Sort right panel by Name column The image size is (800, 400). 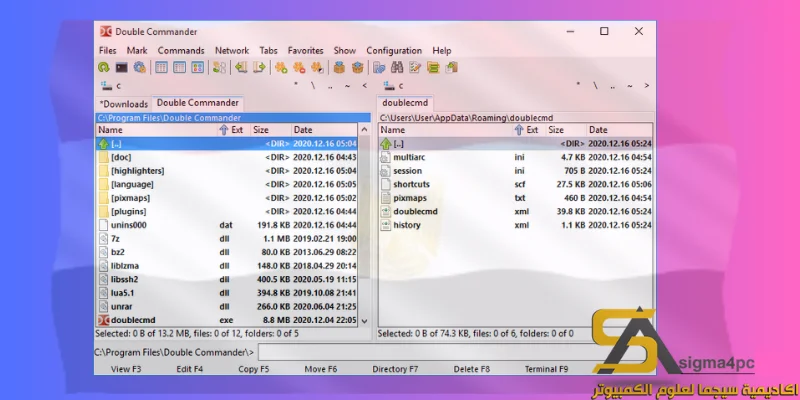(446, 130)
